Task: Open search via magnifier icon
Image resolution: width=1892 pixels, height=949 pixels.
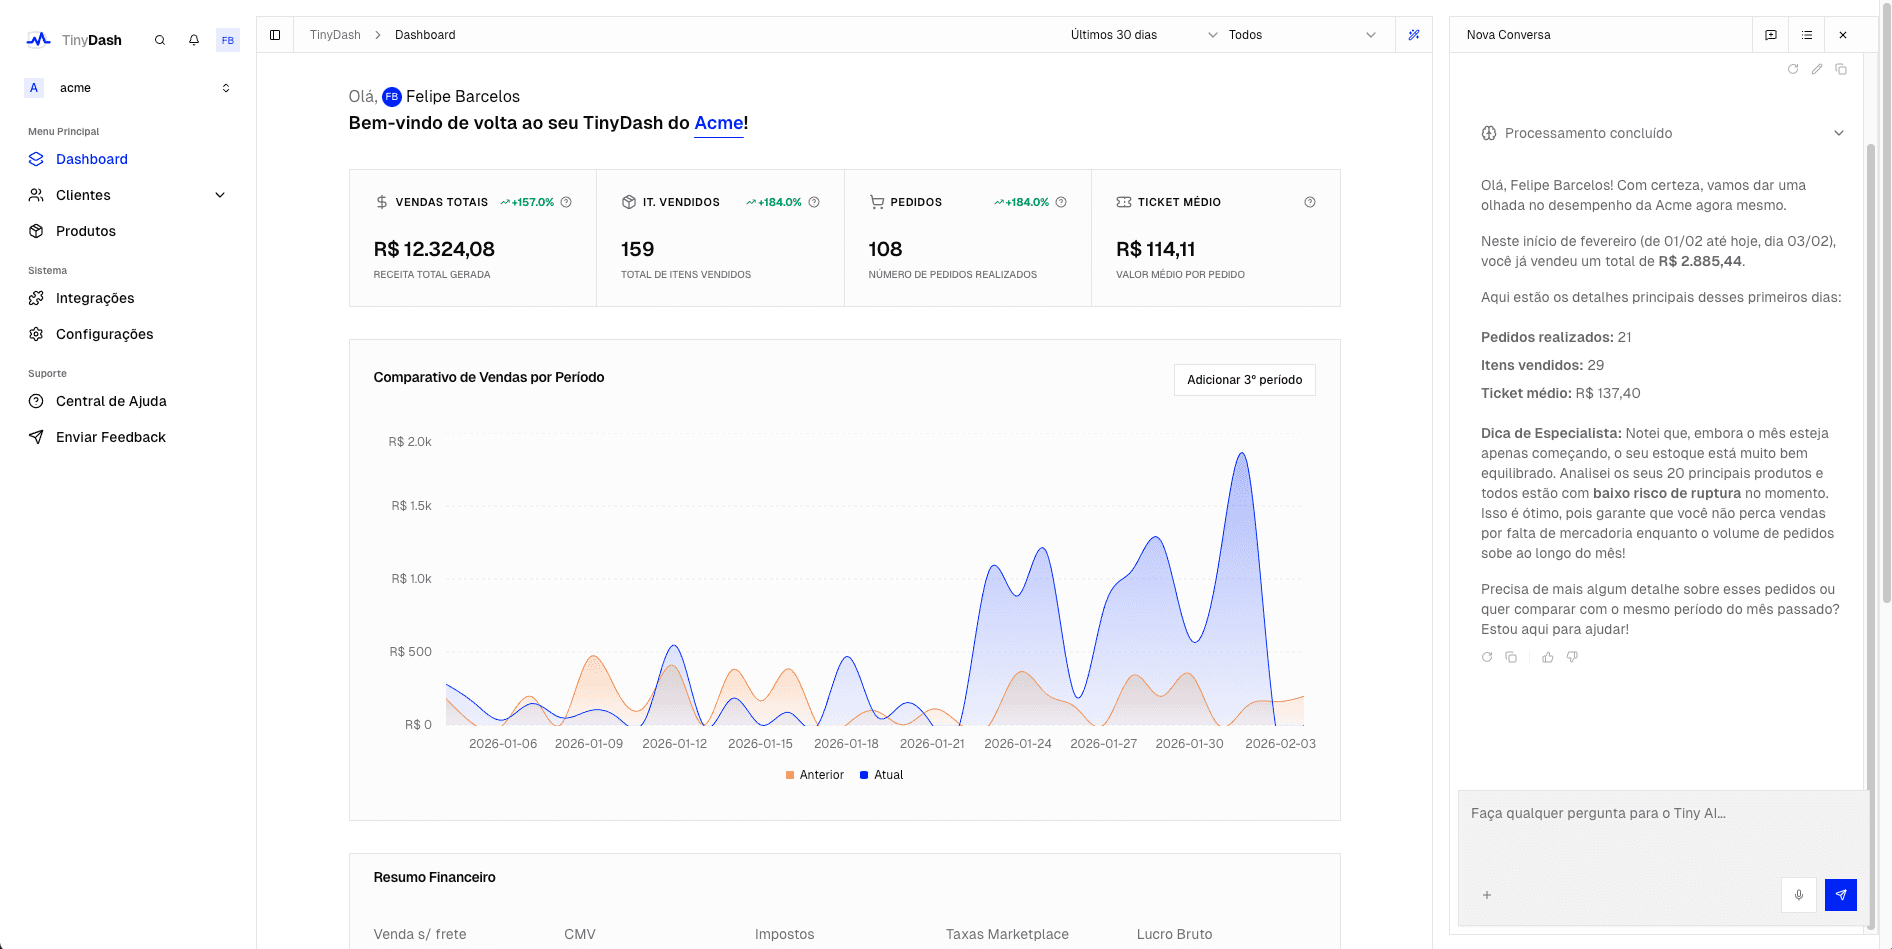Action: pyautogui.click(x=160, y=40)
